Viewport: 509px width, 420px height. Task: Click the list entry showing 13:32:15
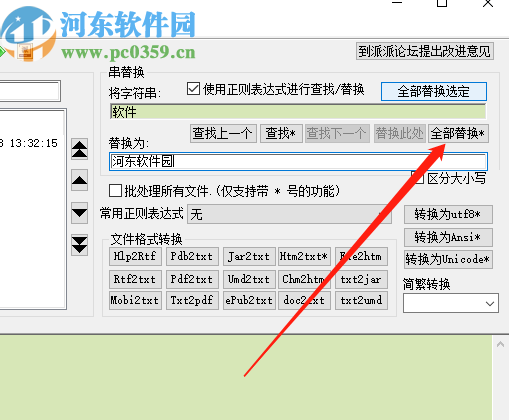(29, 143)
